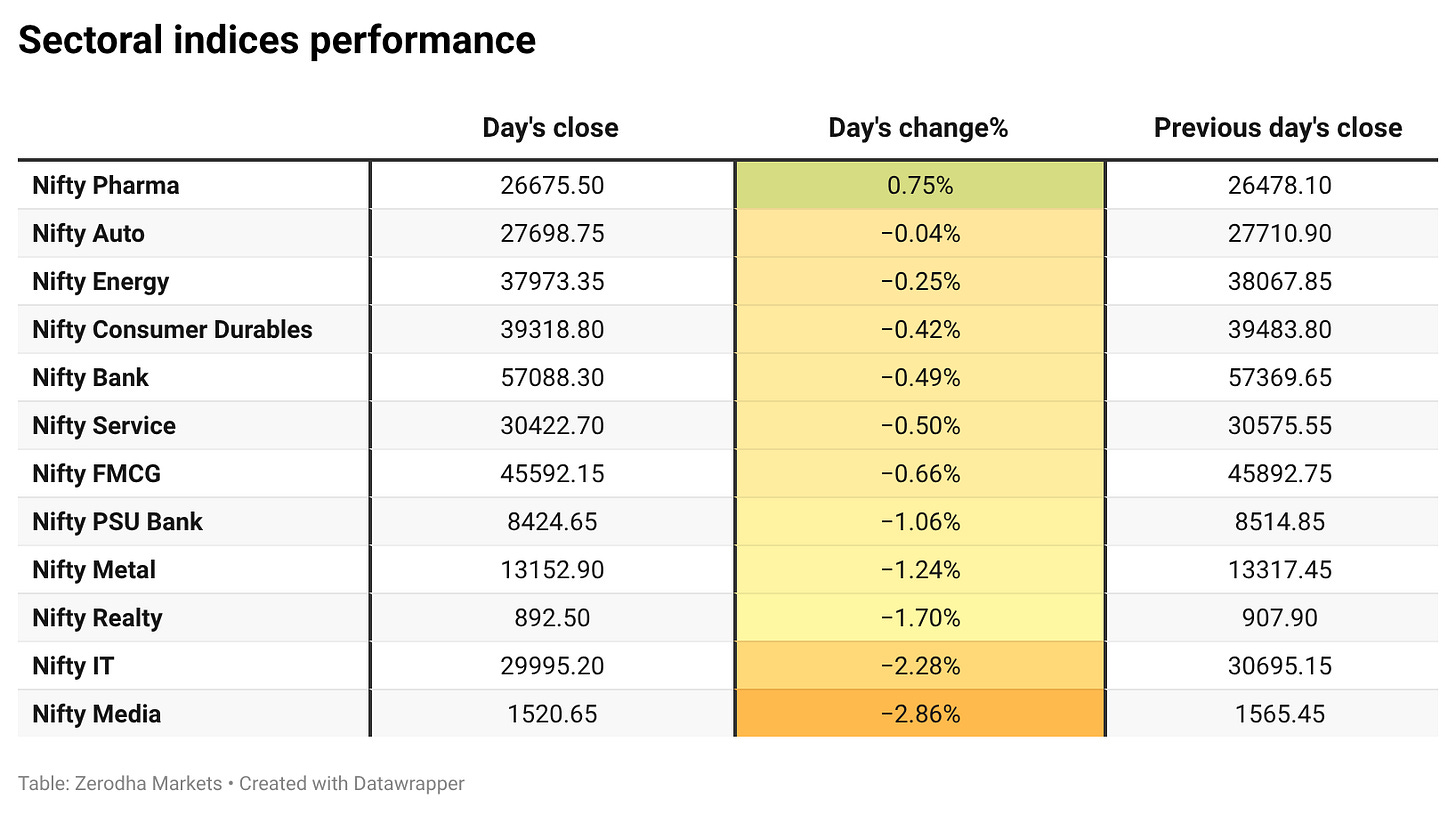Click the orange -2.86% Nifty Media cell
The height and width of the screenshot is (813, 1456).
pos(920,714)
